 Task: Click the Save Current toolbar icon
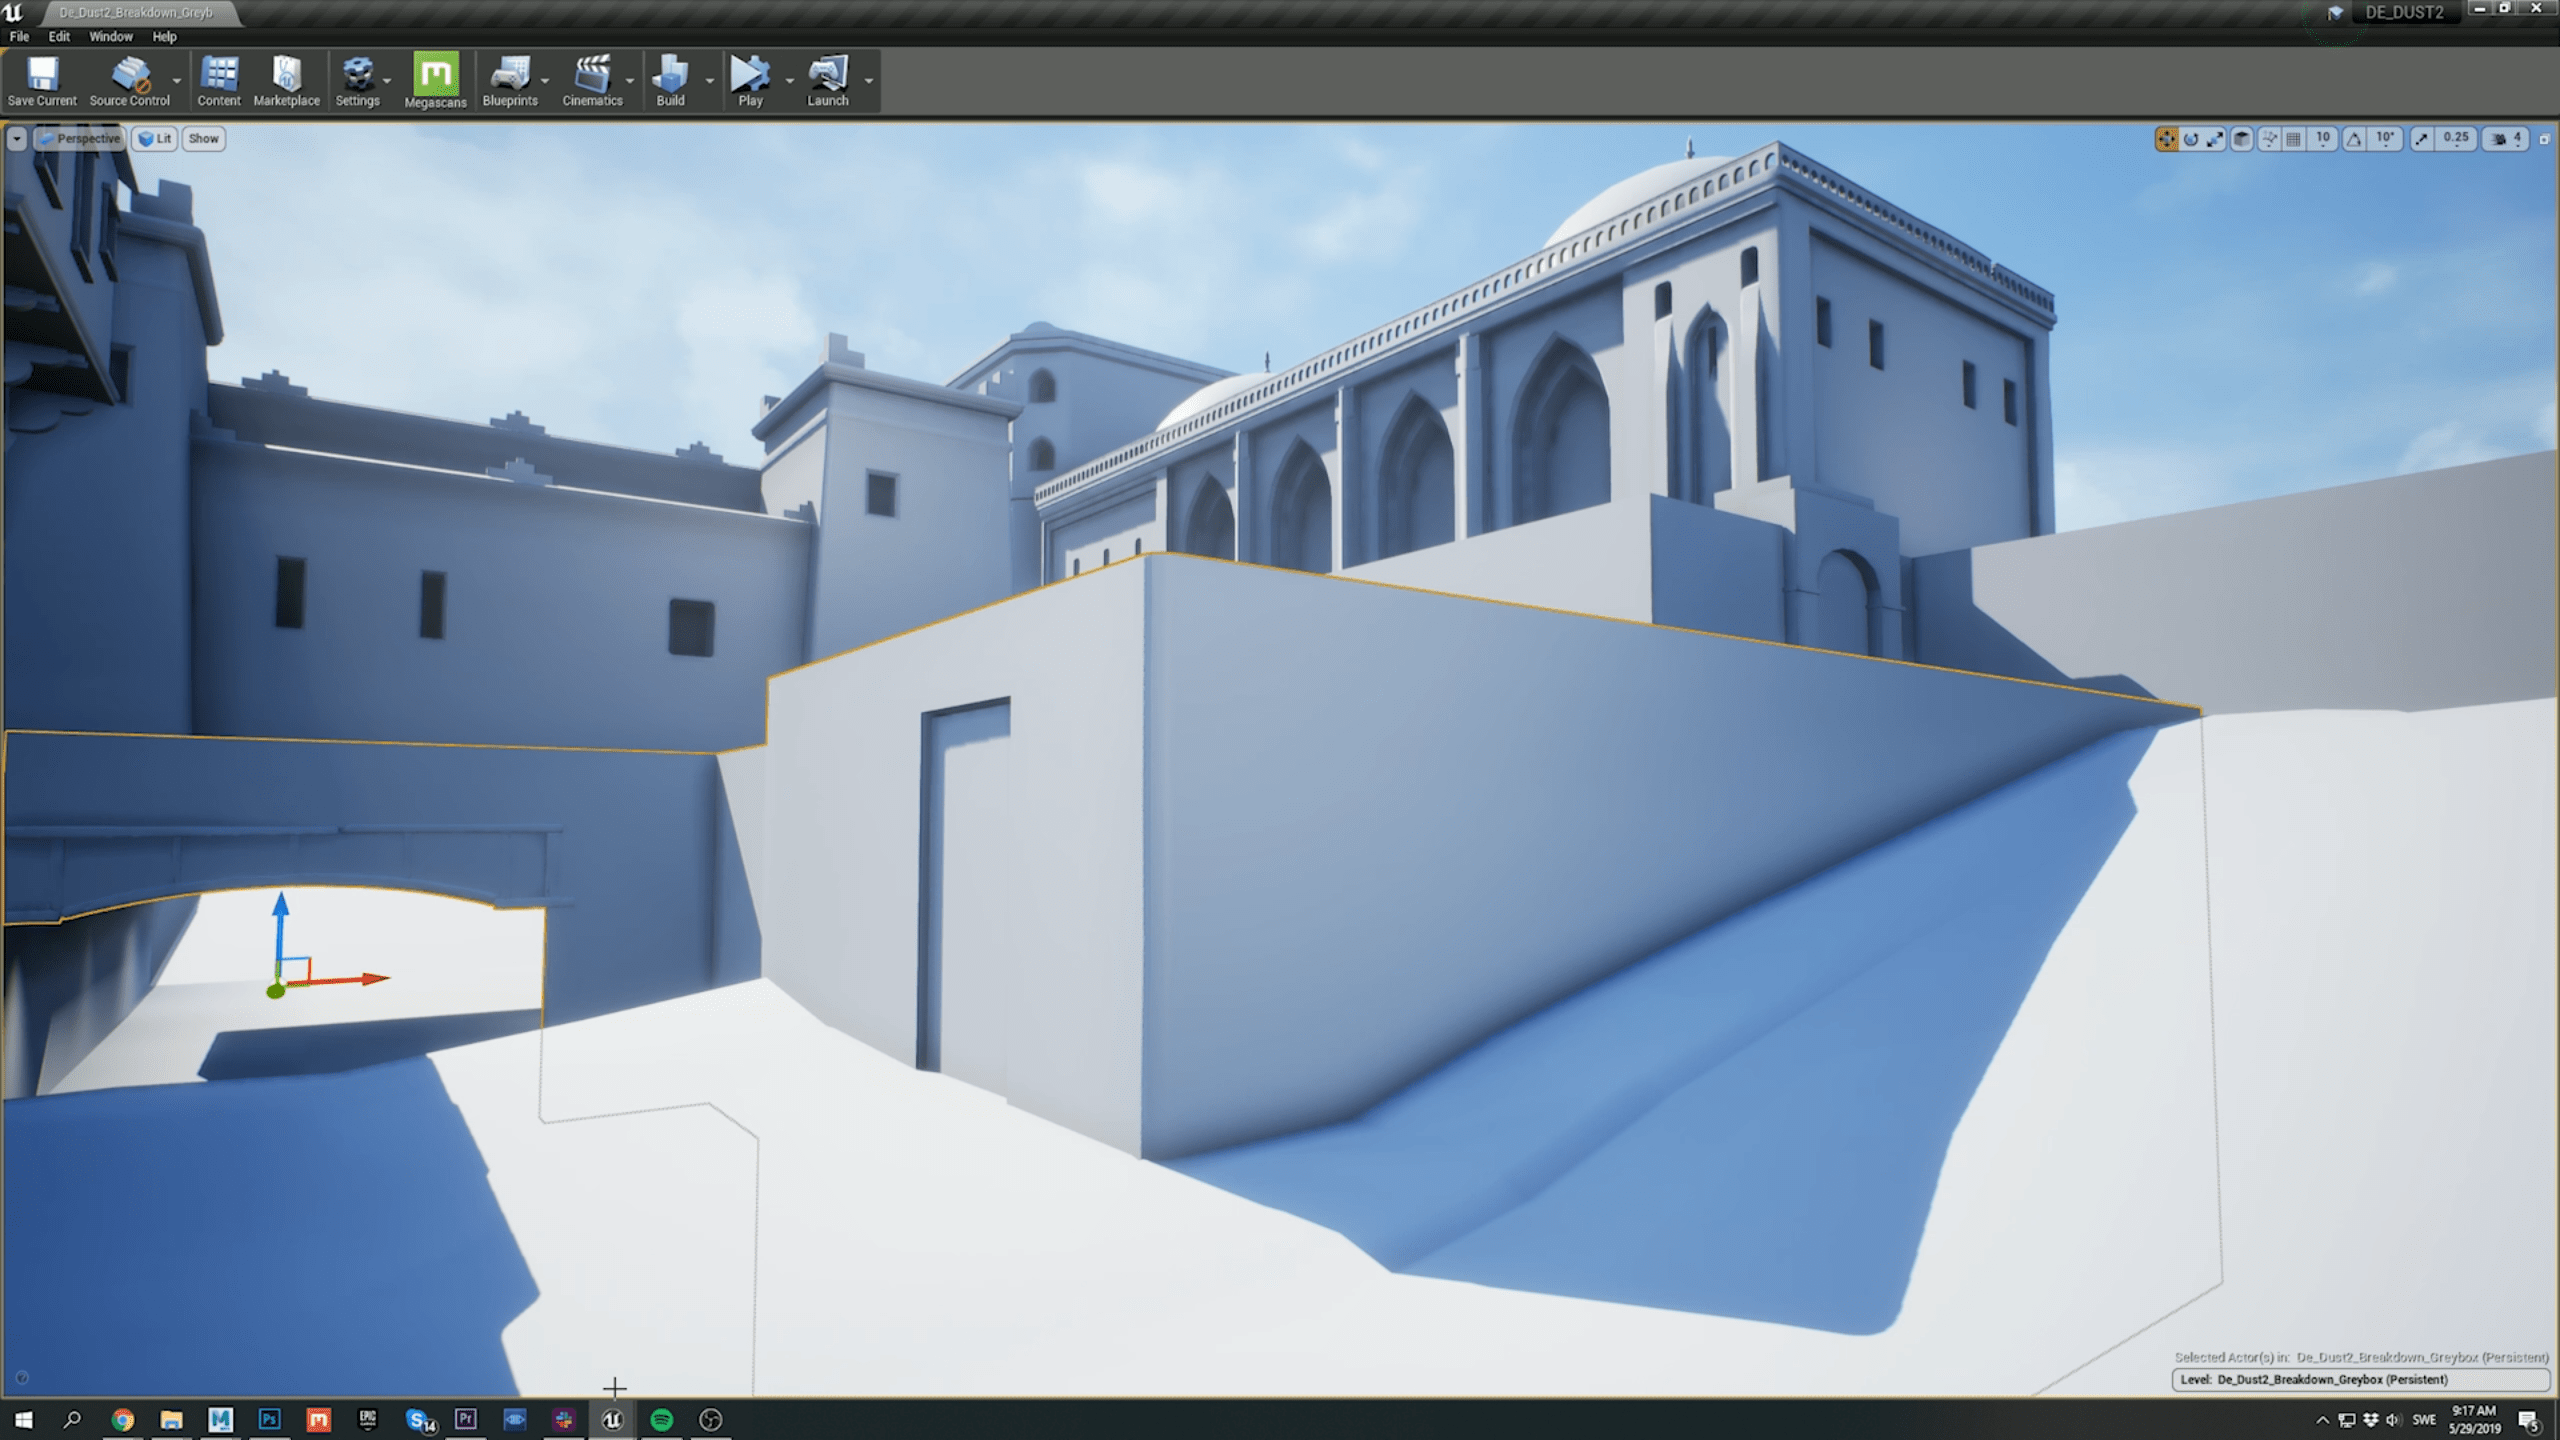(42, 80)
